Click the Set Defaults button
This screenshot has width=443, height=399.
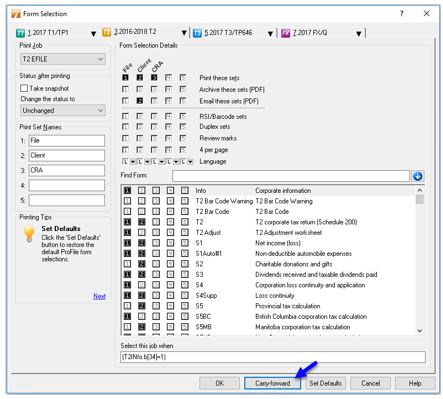(x=325, y=383)
